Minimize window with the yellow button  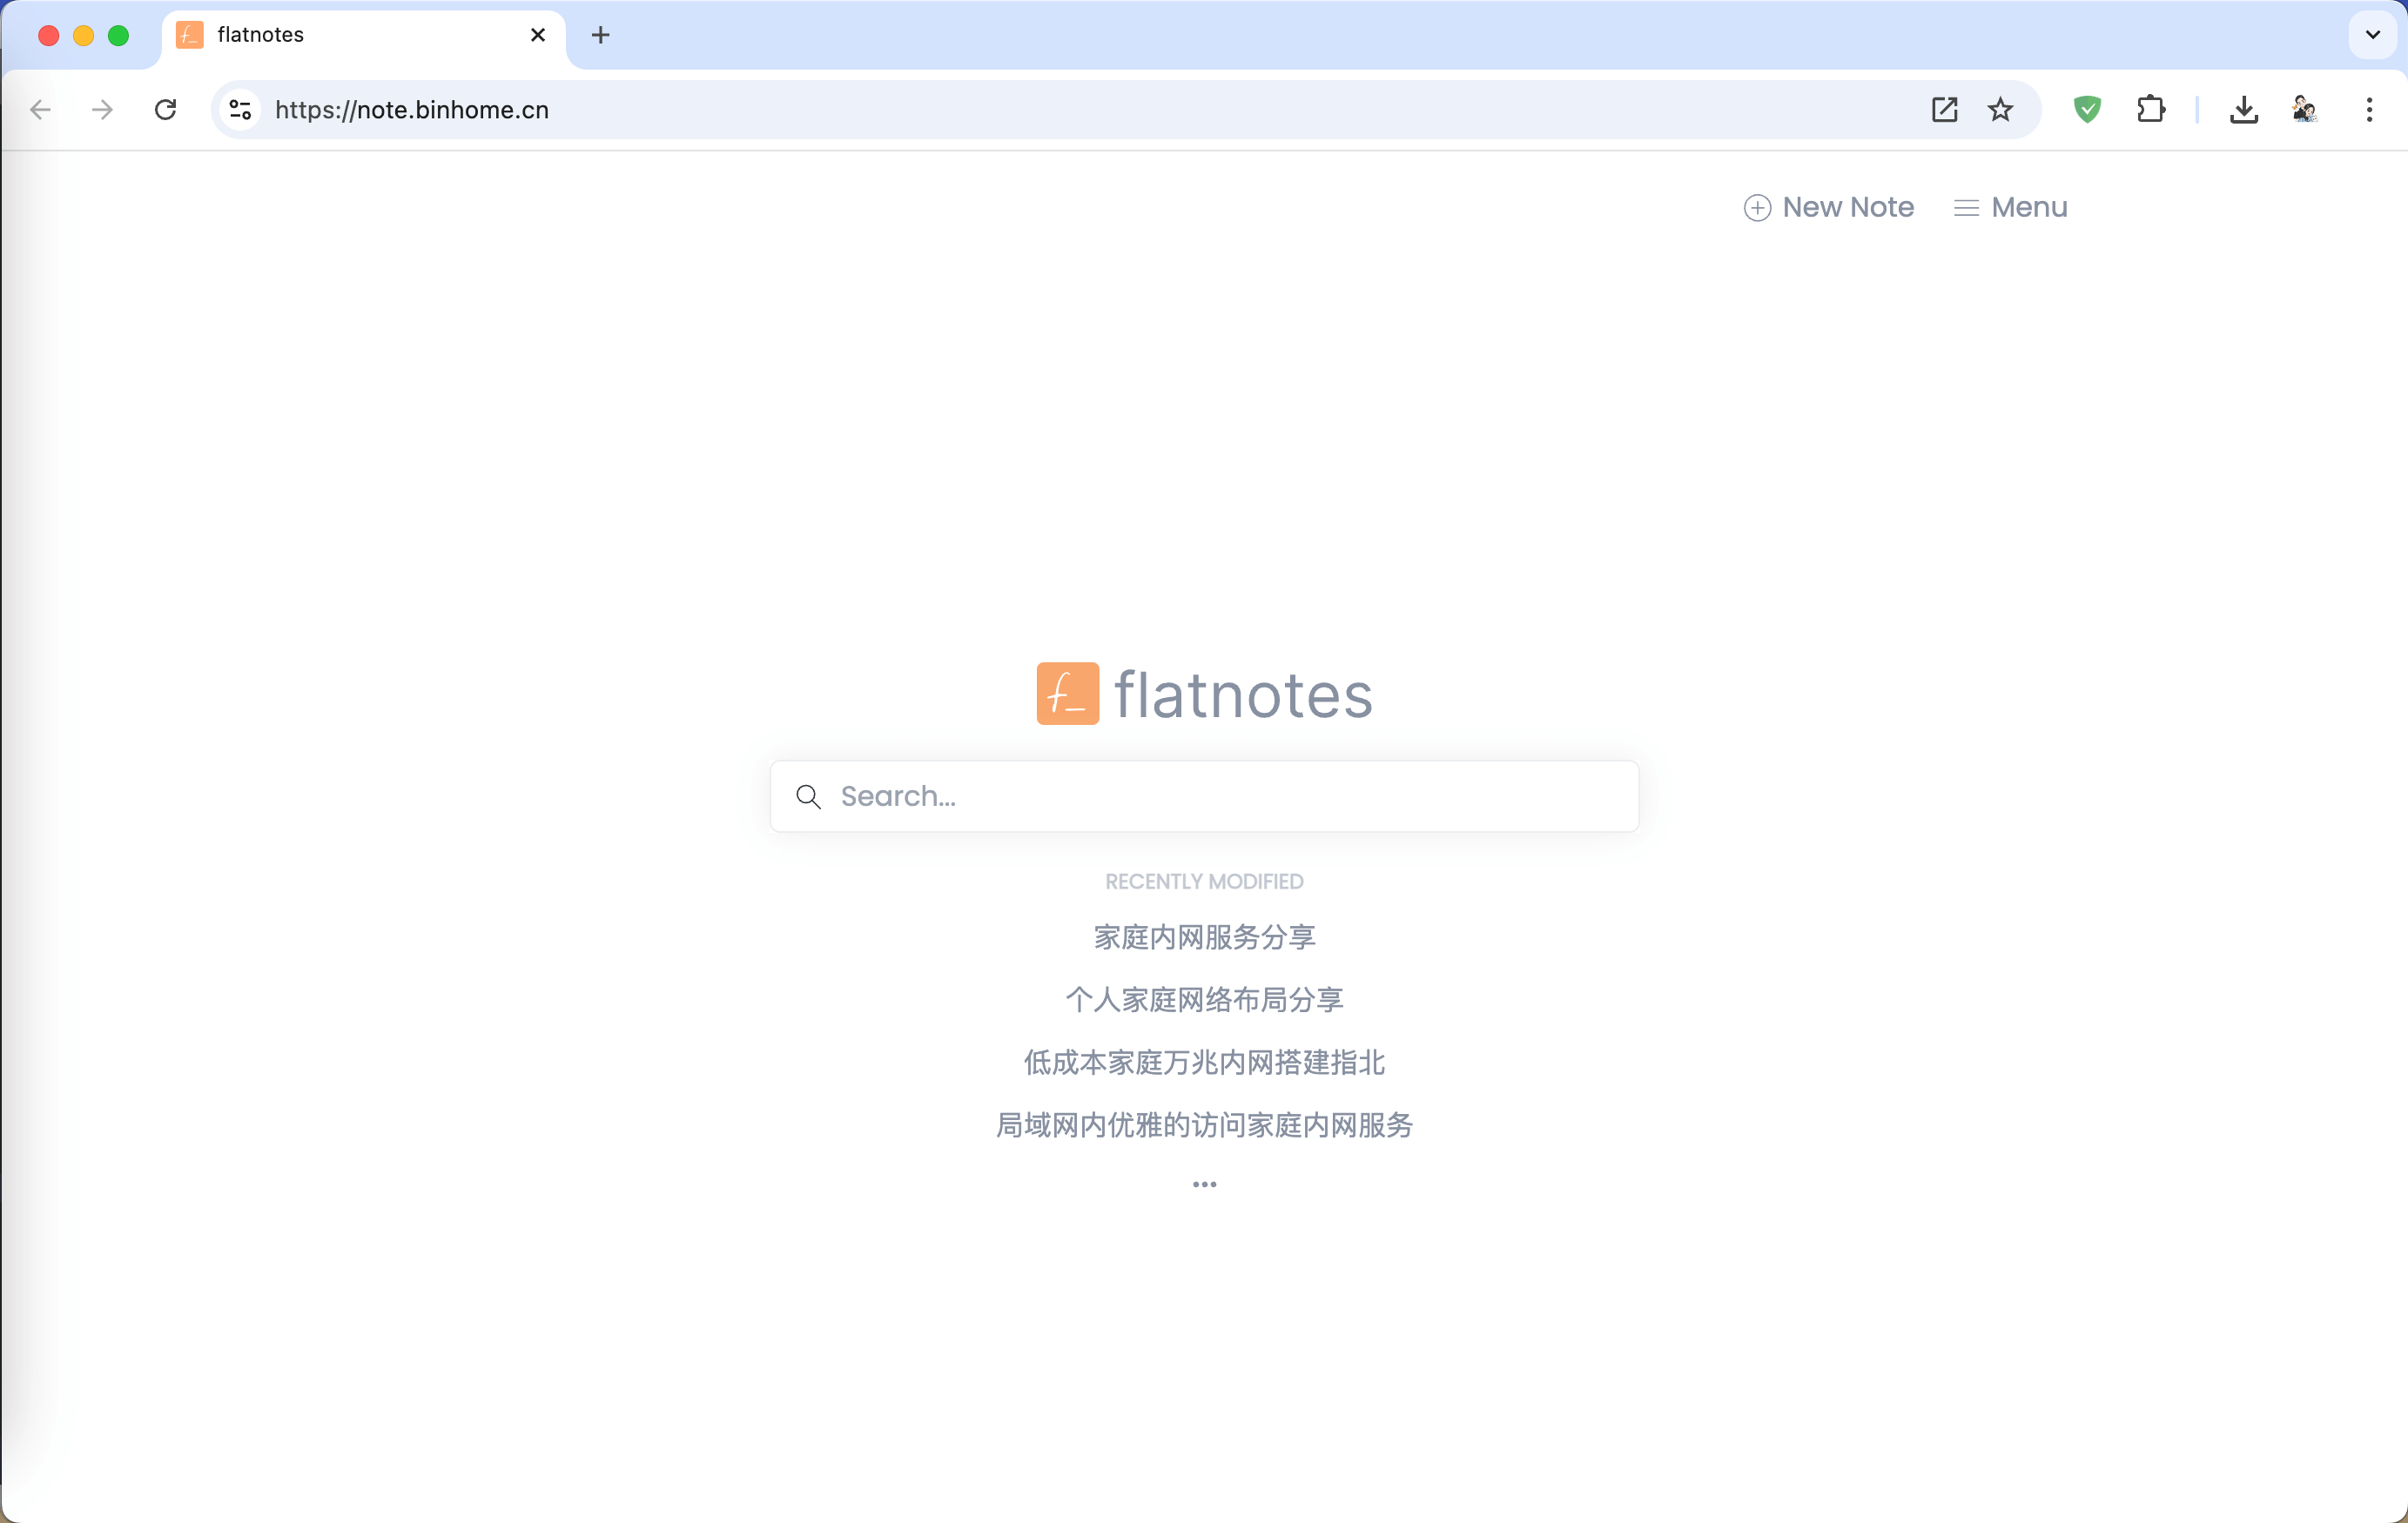(84, 36)
